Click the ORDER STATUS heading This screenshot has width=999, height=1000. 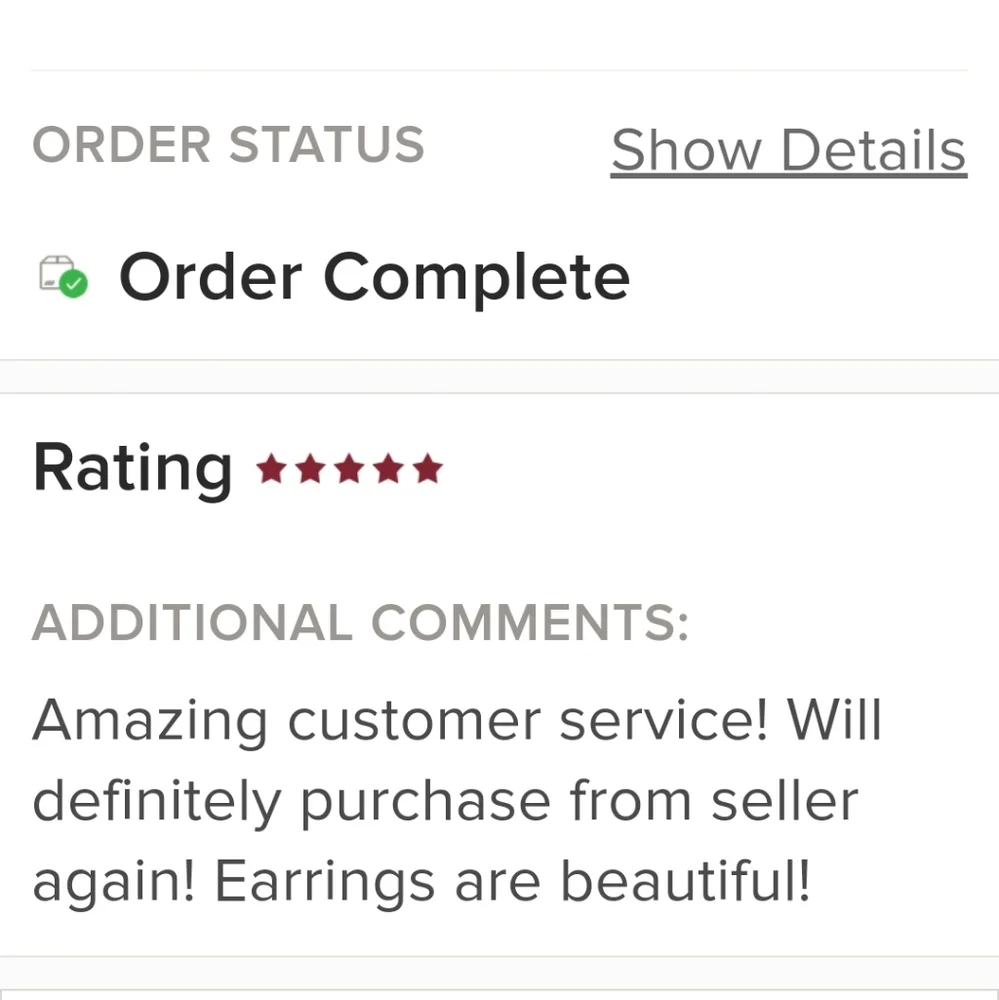click(228, 145)
